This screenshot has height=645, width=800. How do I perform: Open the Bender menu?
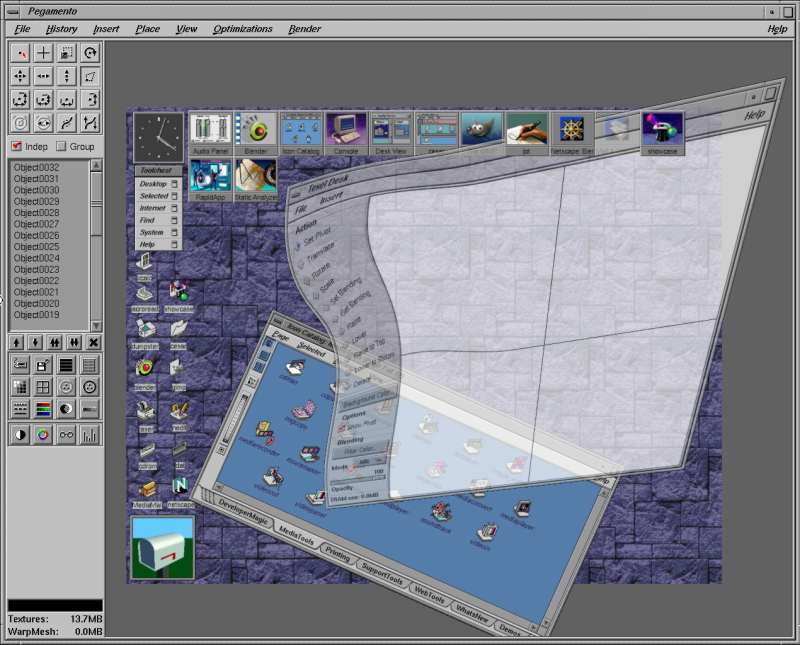click(305, 29)
